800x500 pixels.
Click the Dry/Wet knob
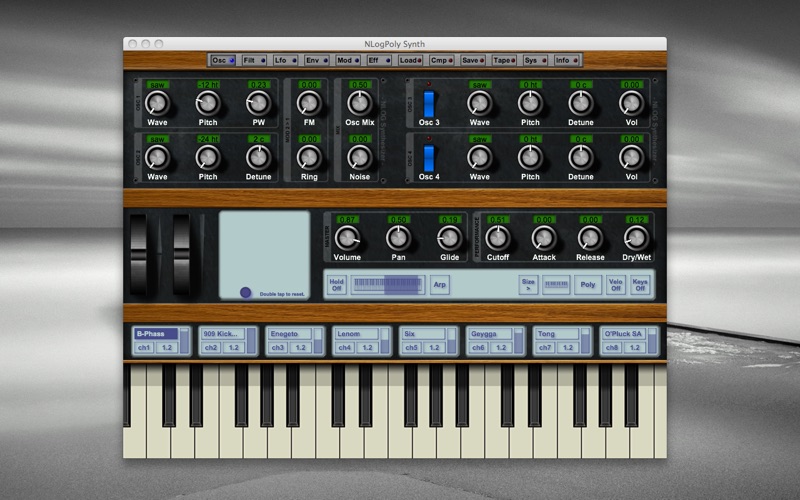tap(634, 238)
